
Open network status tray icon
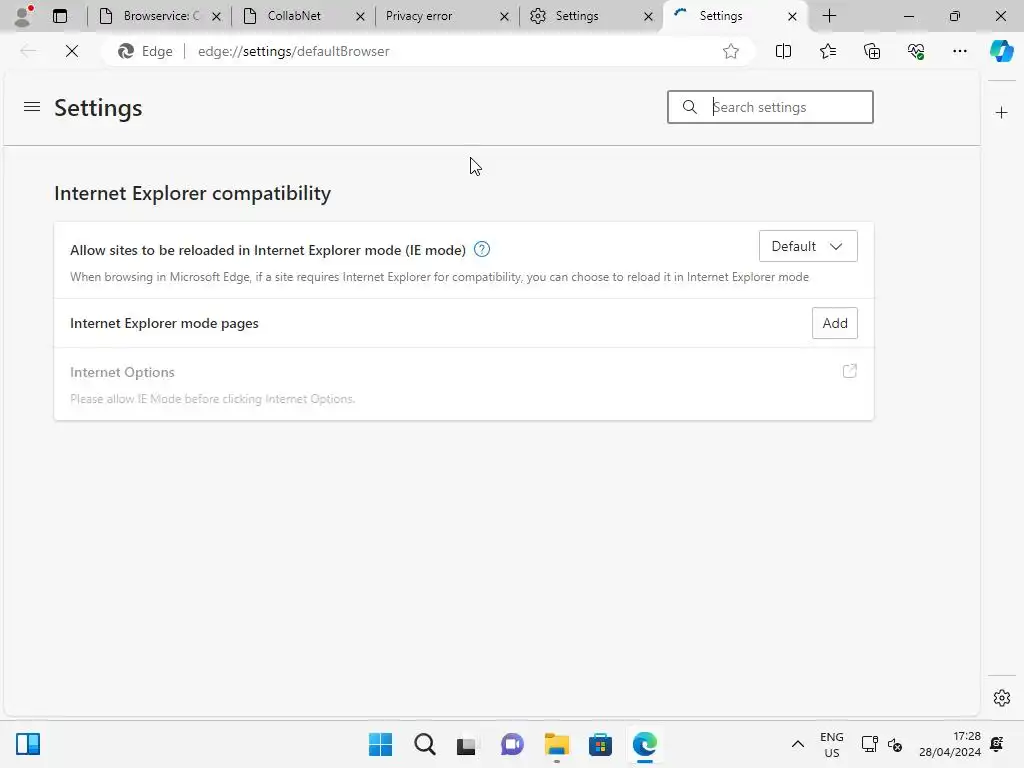point(869,744)
